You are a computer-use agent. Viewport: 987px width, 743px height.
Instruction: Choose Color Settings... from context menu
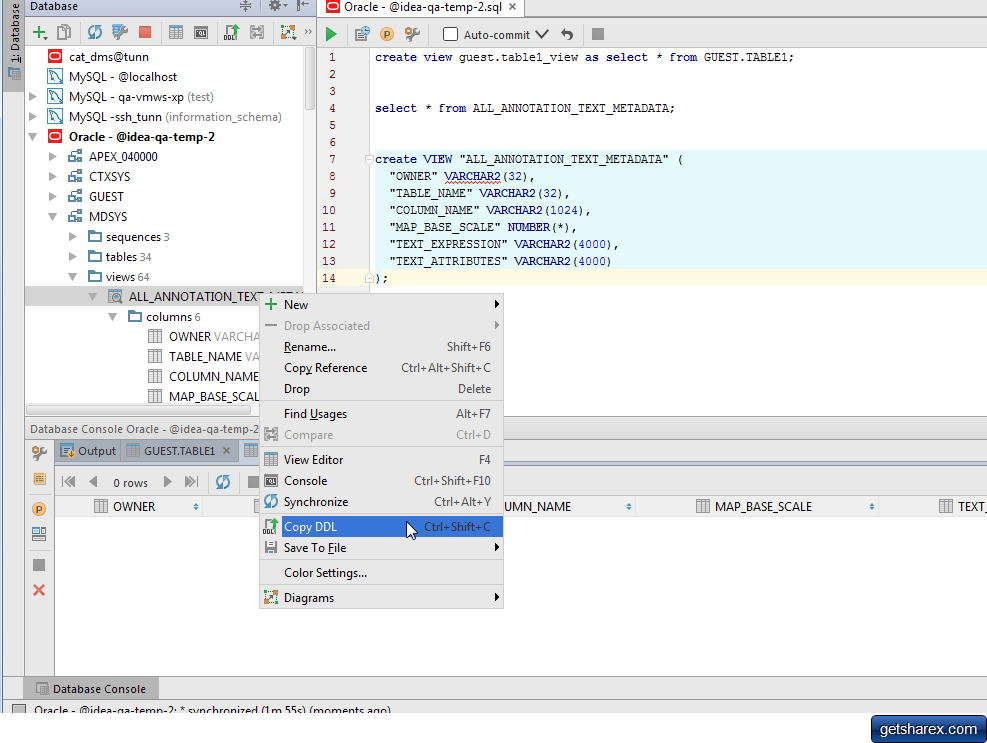[381, 573]
